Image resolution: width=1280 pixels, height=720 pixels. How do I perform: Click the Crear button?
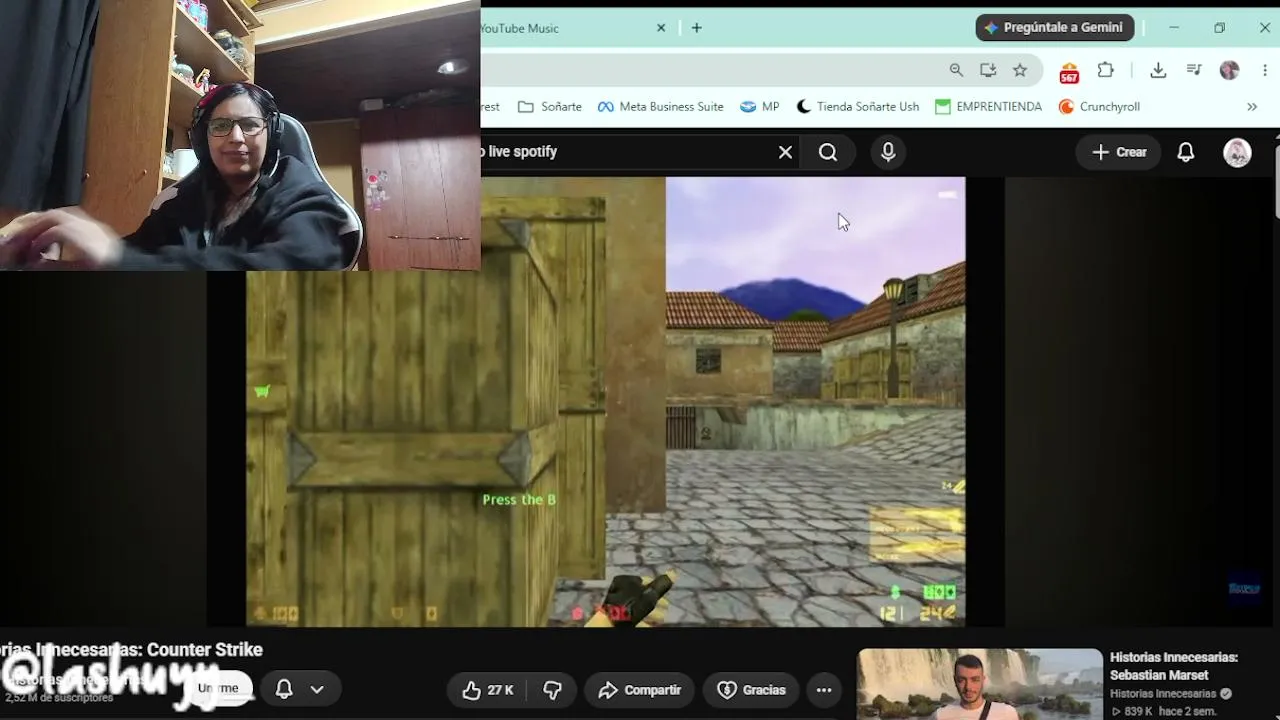1119,152
